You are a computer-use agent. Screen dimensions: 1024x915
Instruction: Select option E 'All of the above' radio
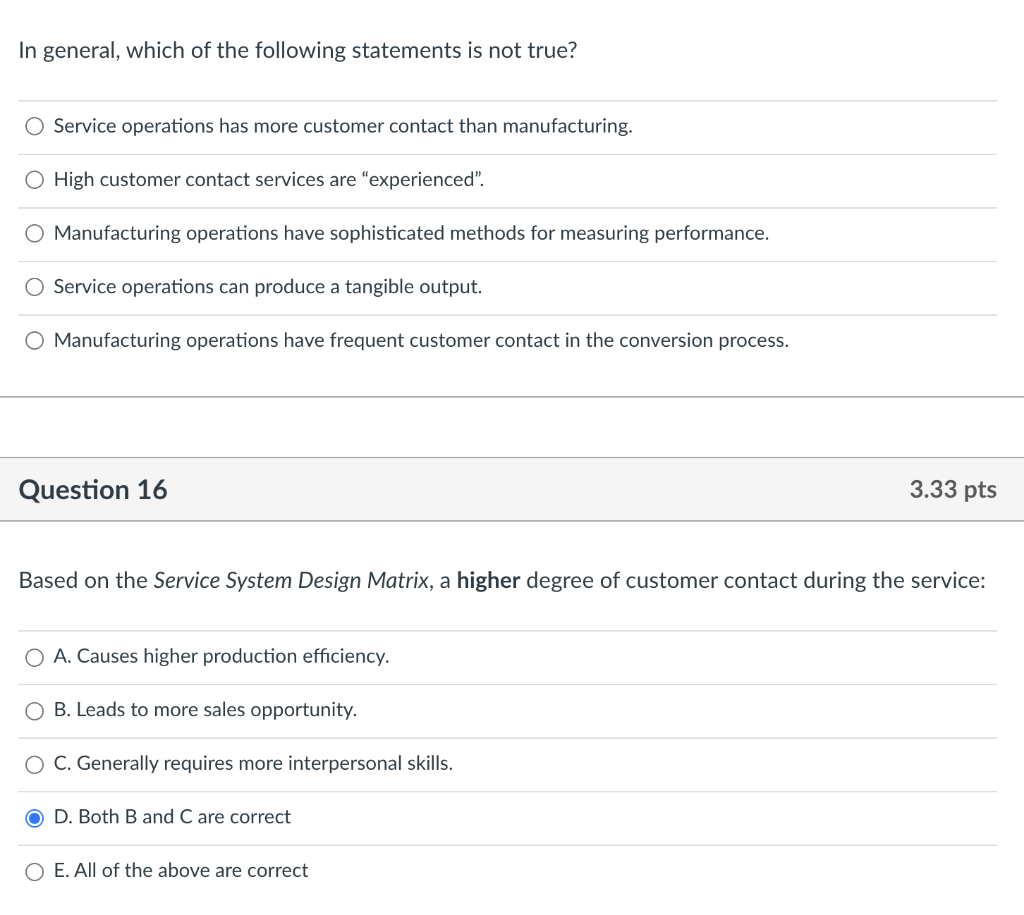click(x=35, y=872)
